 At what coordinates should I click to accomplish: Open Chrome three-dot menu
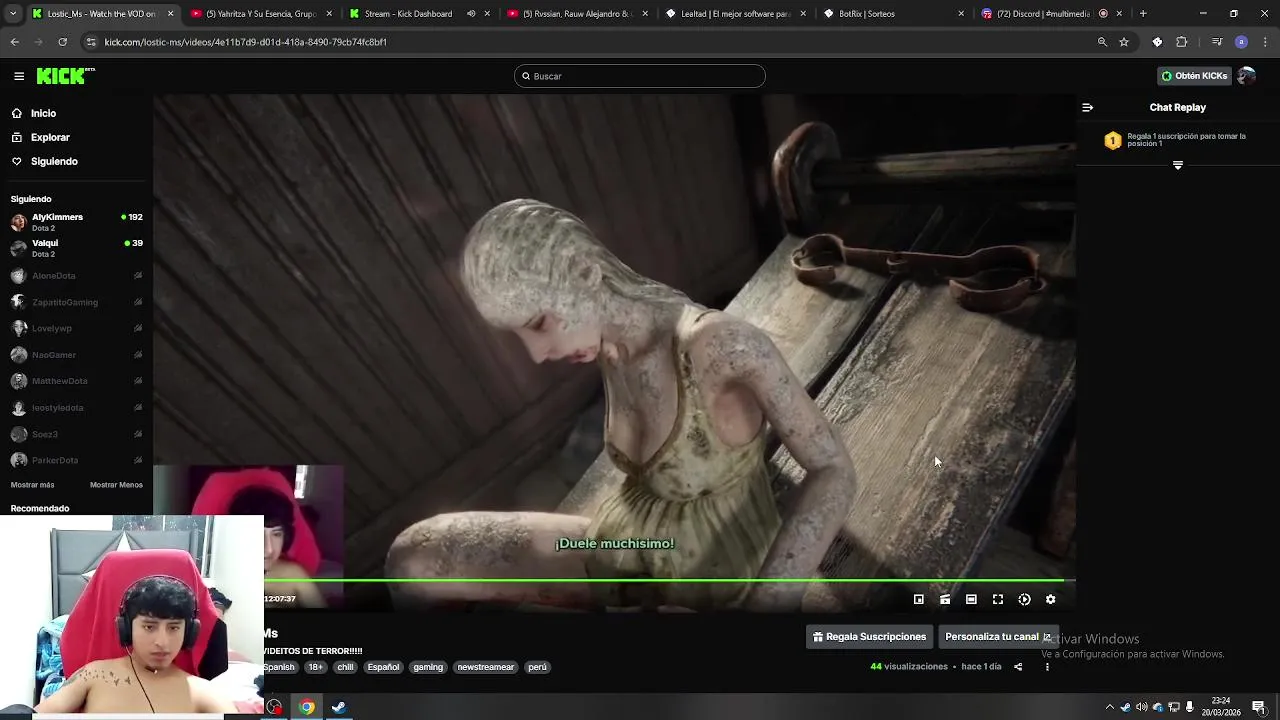pyautogui.click(x=1266, y=42)
